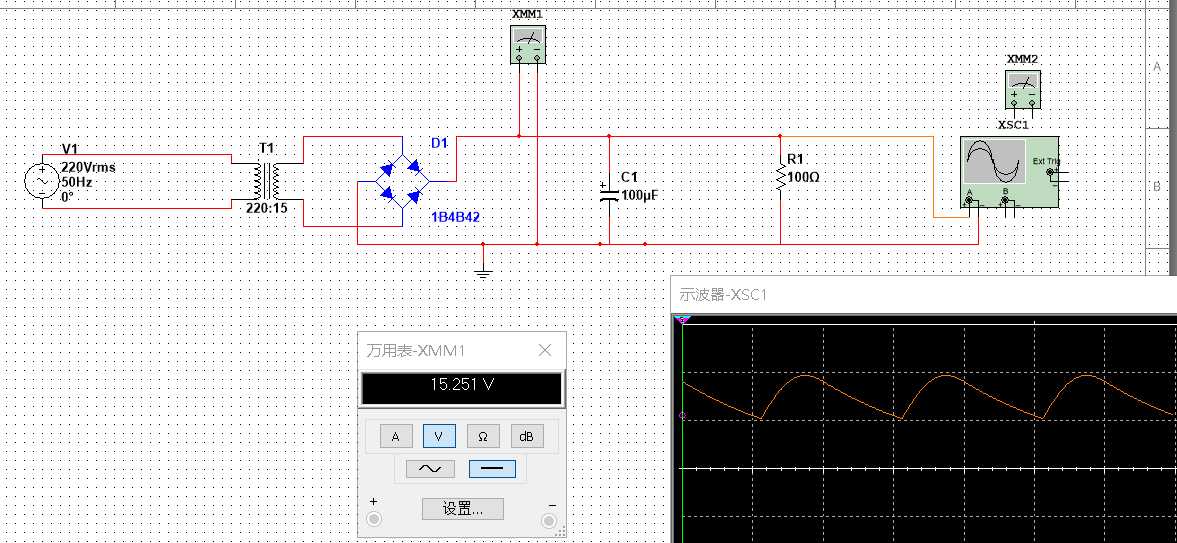Select the XMM1 multimeter instrument icon
This screenshot has height=543, width=1177.
tap(528, 44)
